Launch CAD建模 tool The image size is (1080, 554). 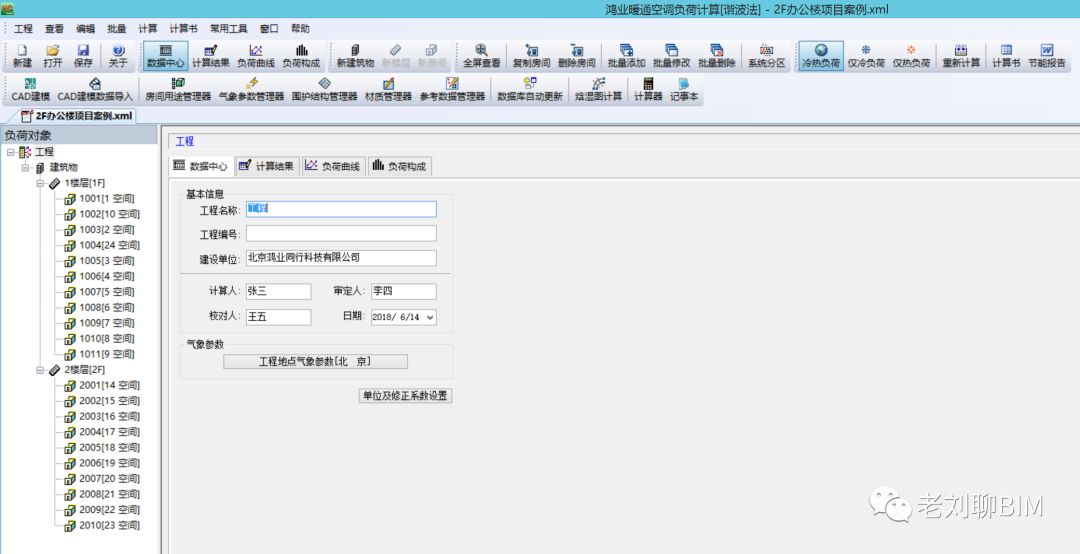click(x=30, y=90)
